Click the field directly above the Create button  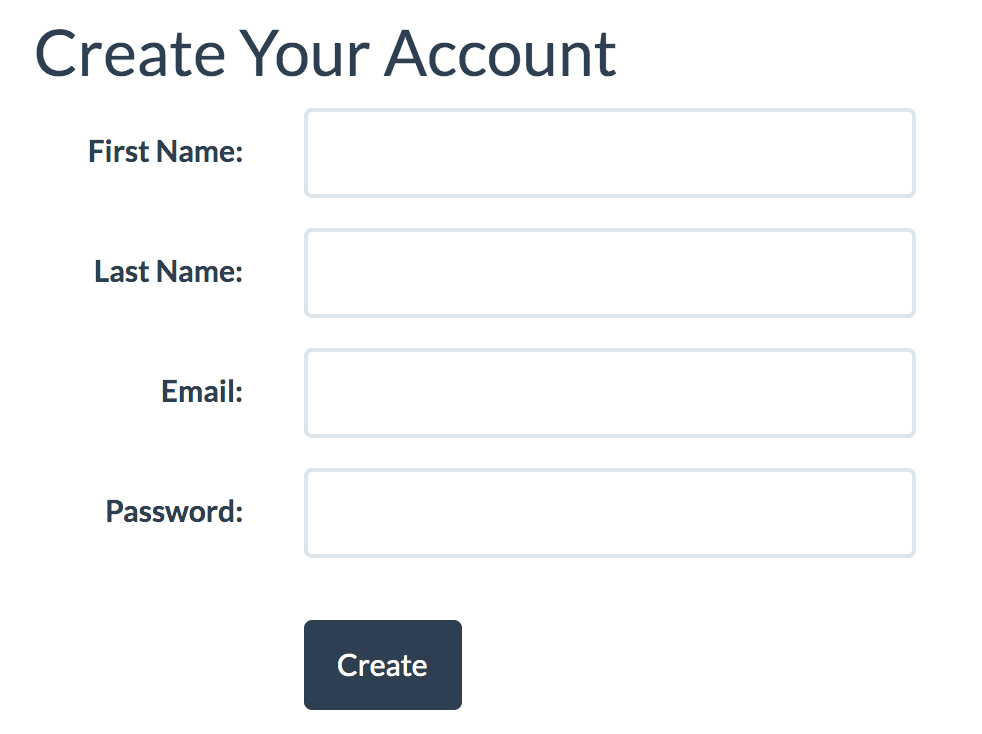609,513
